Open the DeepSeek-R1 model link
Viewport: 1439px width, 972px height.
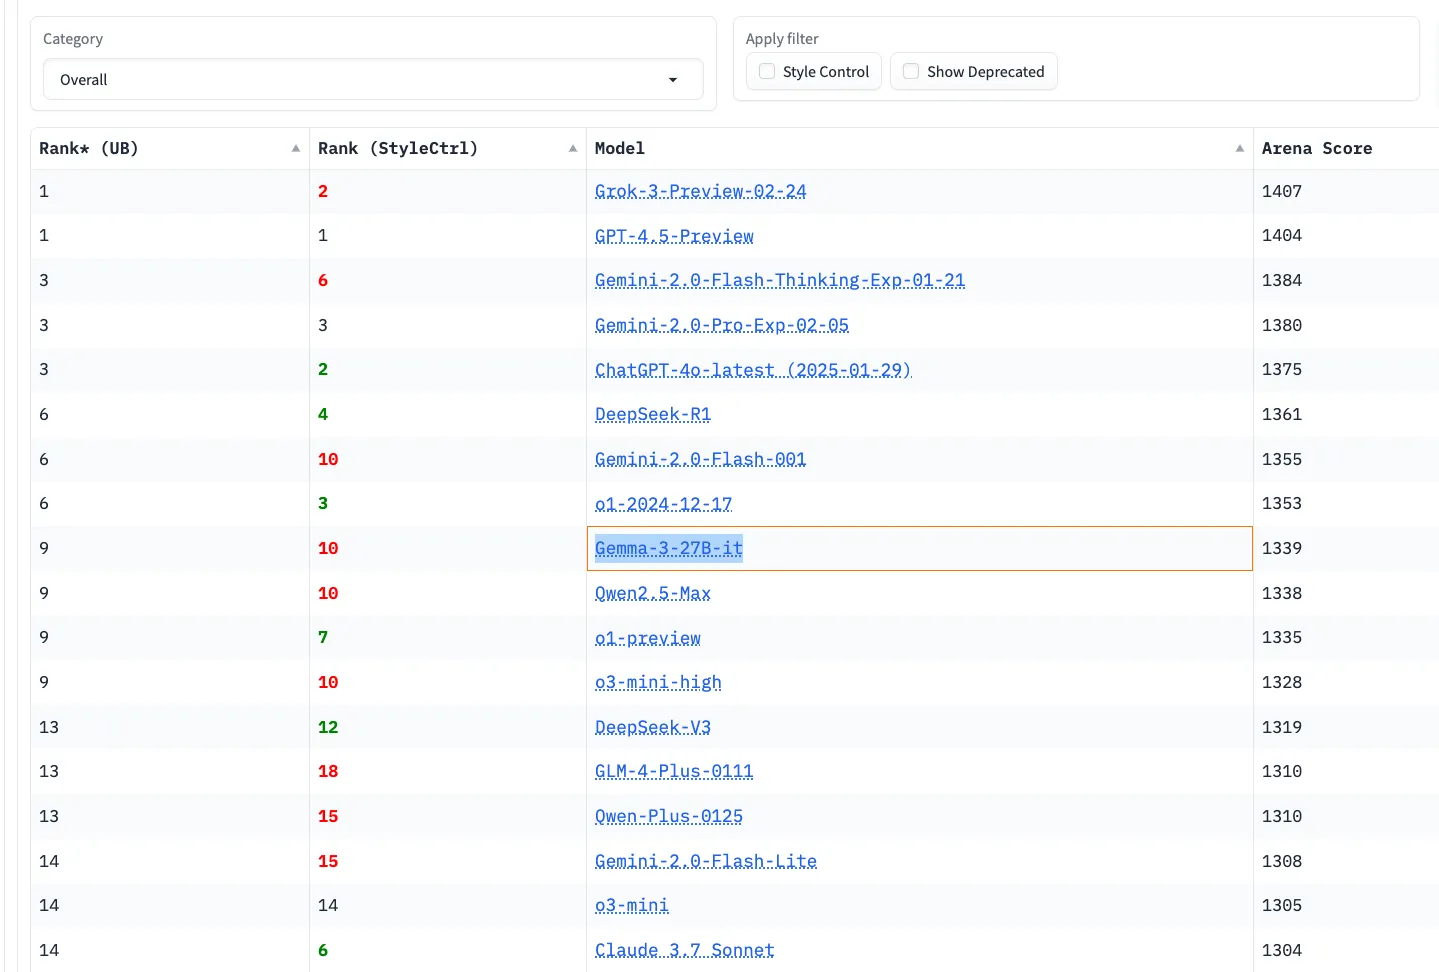(653, 414)
